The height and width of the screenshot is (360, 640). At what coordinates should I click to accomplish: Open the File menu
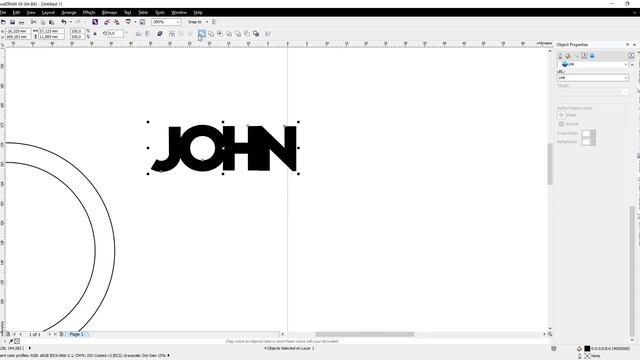click(x=3, y=13)
